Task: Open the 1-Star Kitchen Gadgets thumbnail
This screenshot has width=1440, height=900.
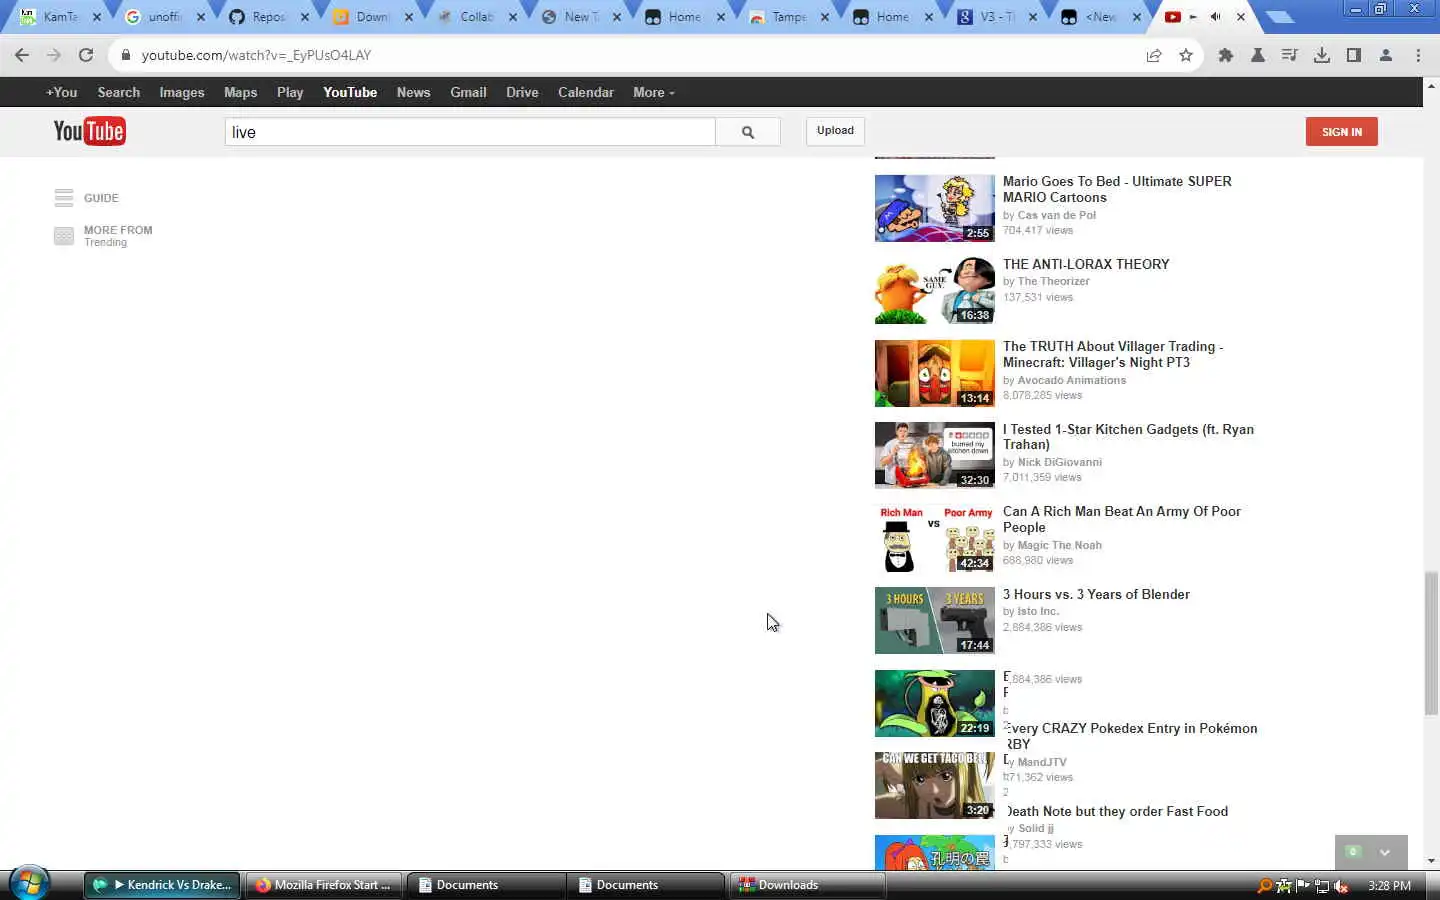Action: [935, 455]
